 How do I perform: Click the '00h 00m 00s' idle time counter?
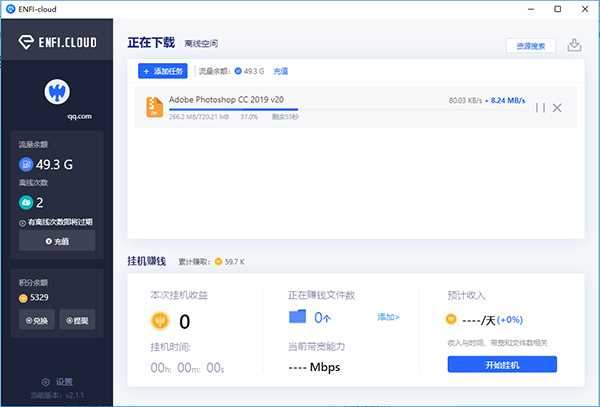click(187, 368)
